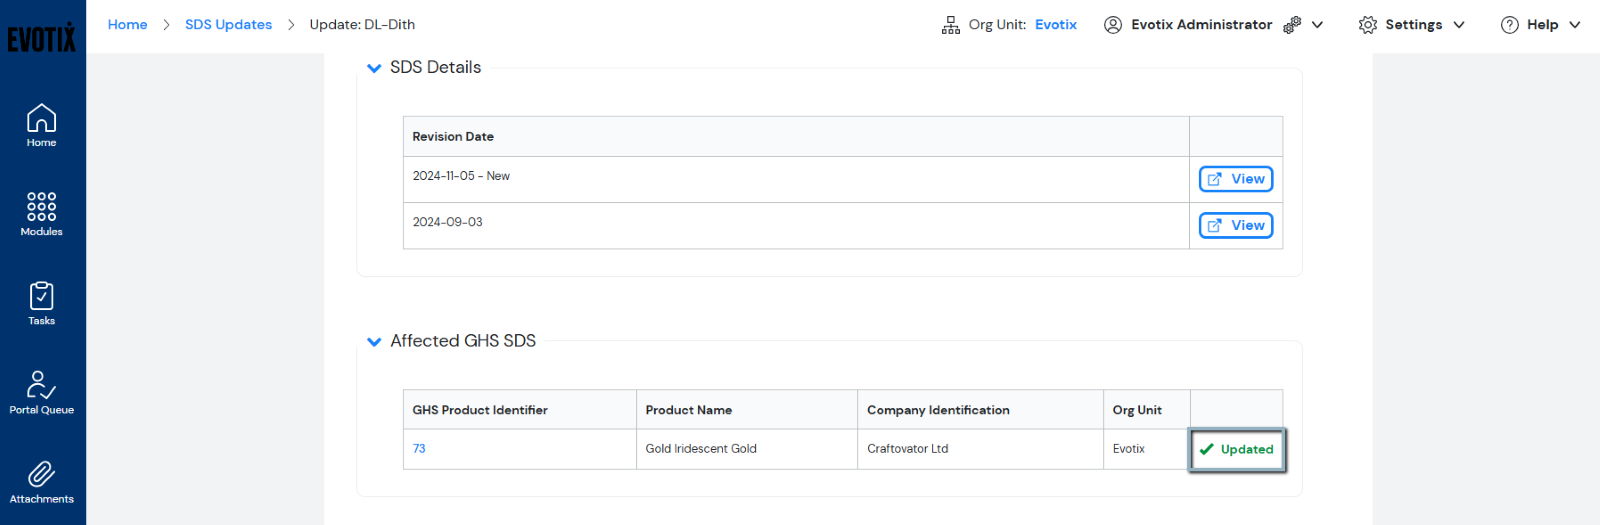Collapse the SDS Details section
Viewport: 1600px width, 525px height.
click(x=374, y=68)
